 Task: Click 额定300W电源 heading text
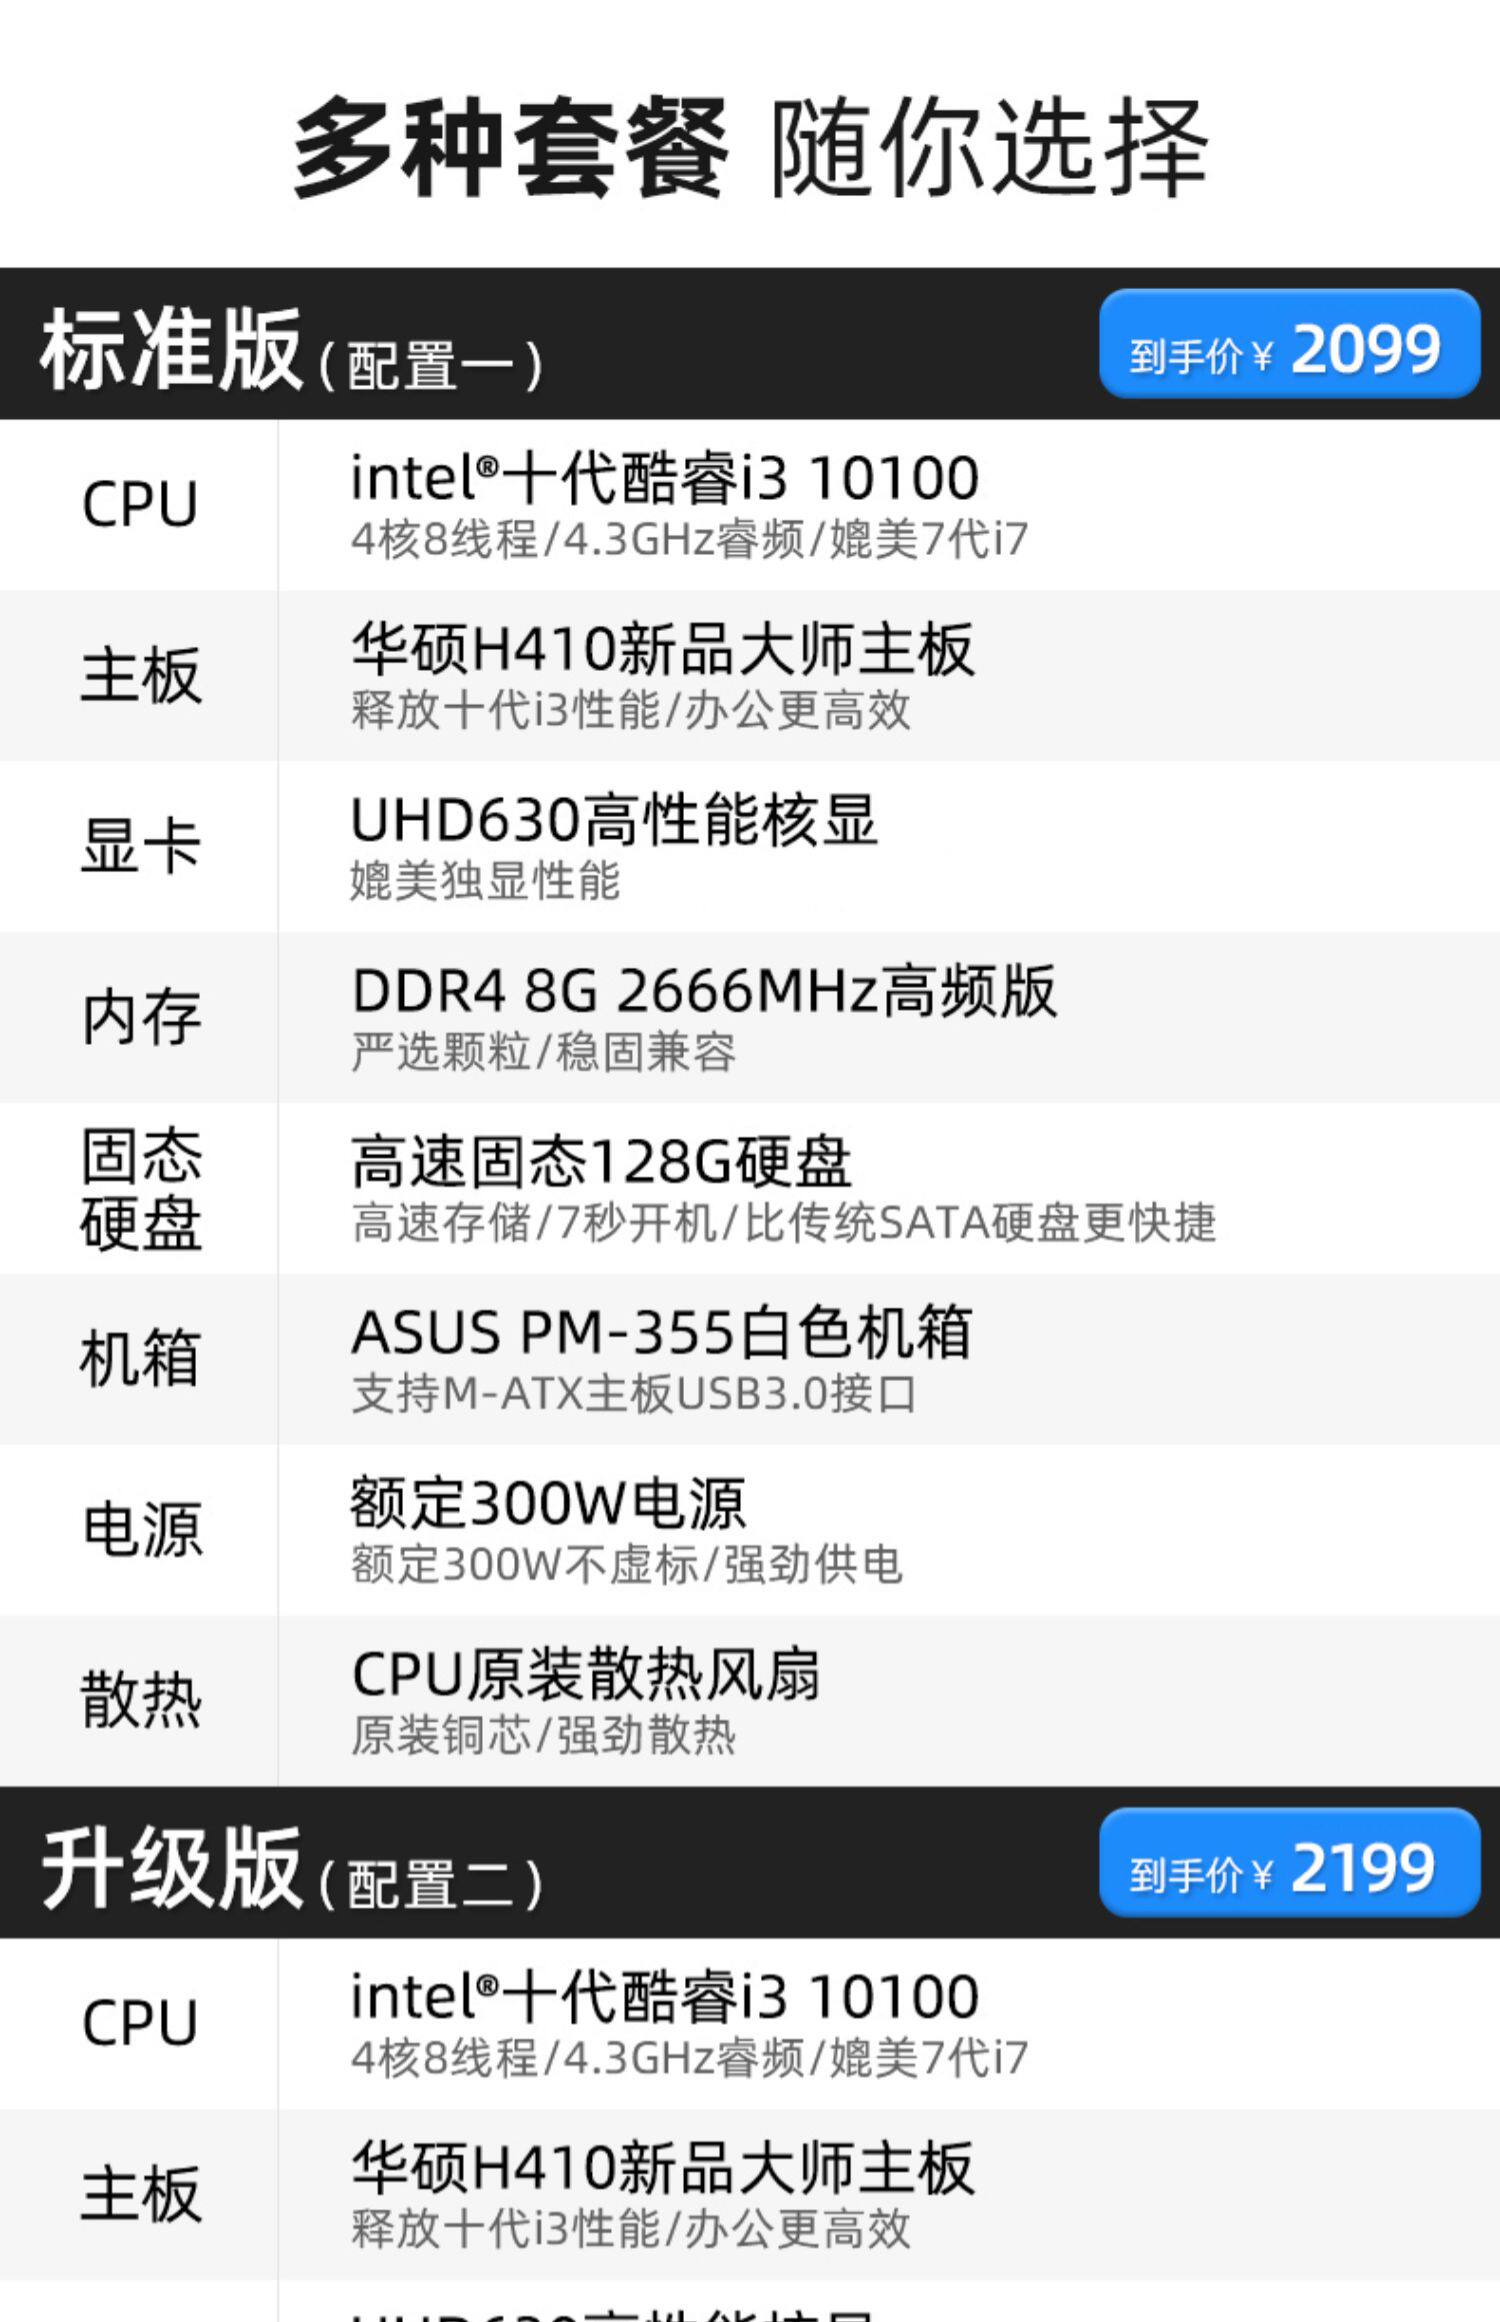coord(548,1503)
